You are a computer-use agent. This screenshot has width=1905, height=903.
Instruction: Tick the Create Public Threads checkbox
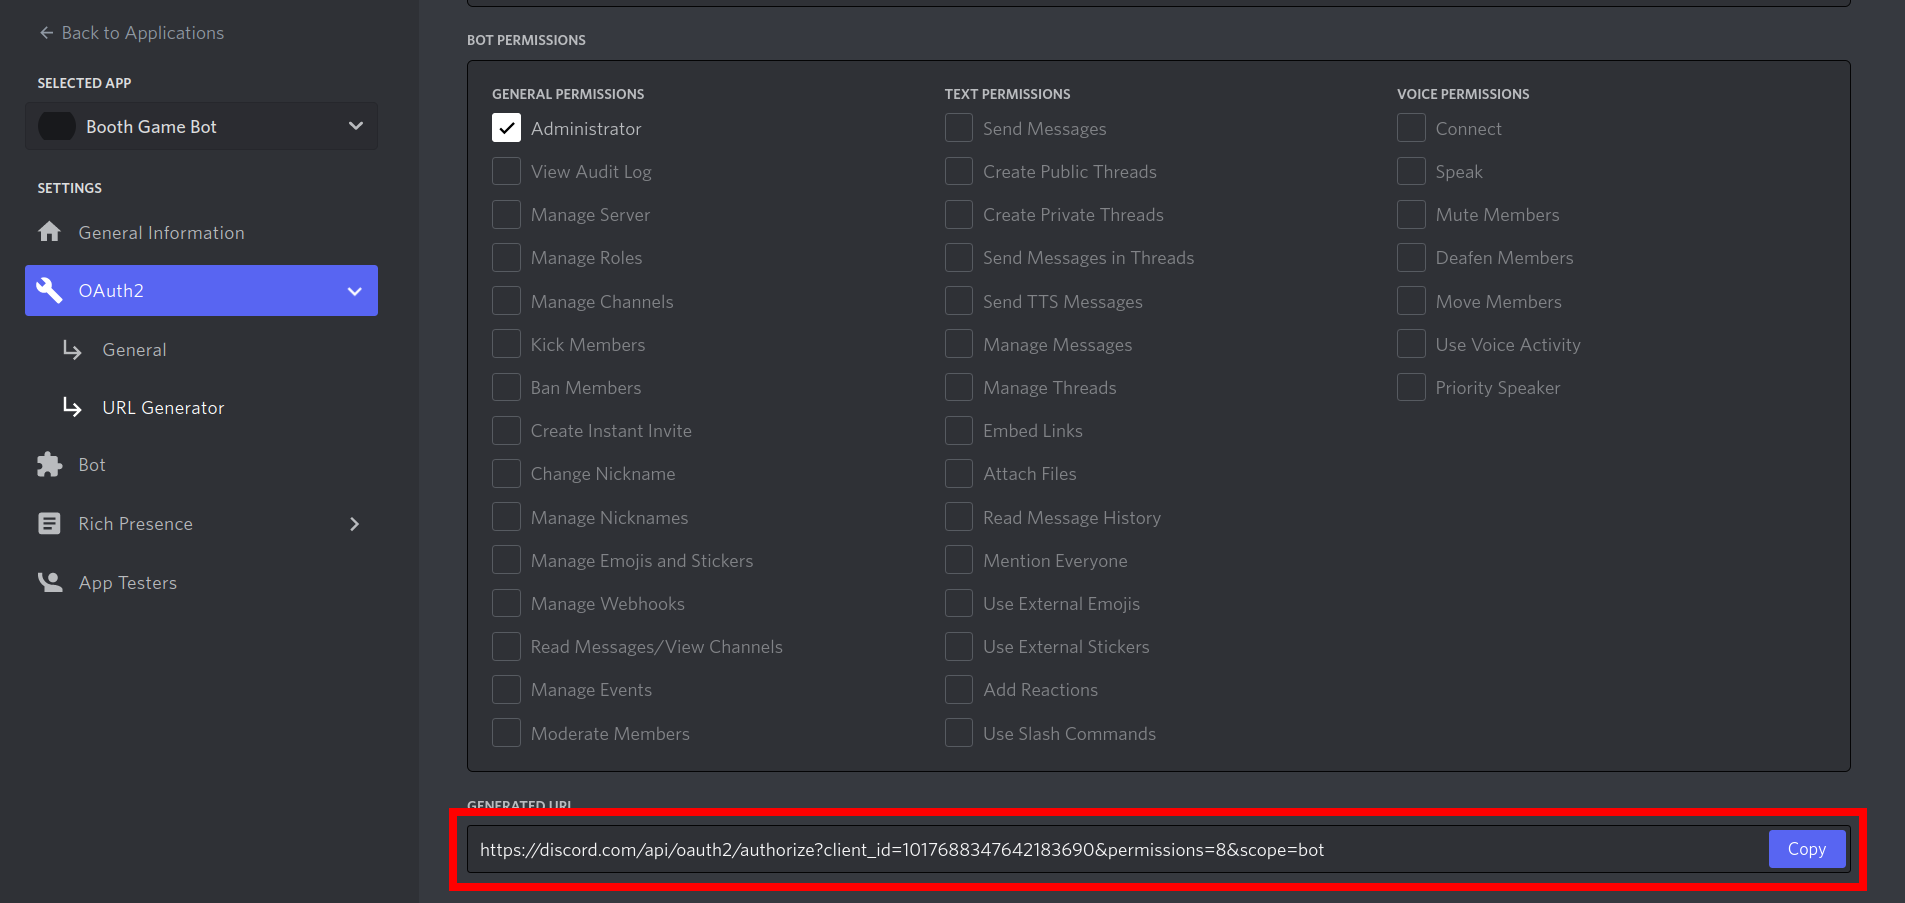tap(959, 171)
